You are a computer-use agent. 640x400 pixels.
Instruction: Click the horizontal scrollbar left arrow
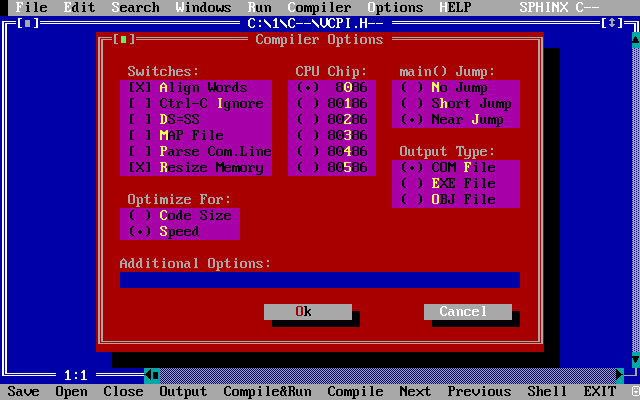coord(148,375)
